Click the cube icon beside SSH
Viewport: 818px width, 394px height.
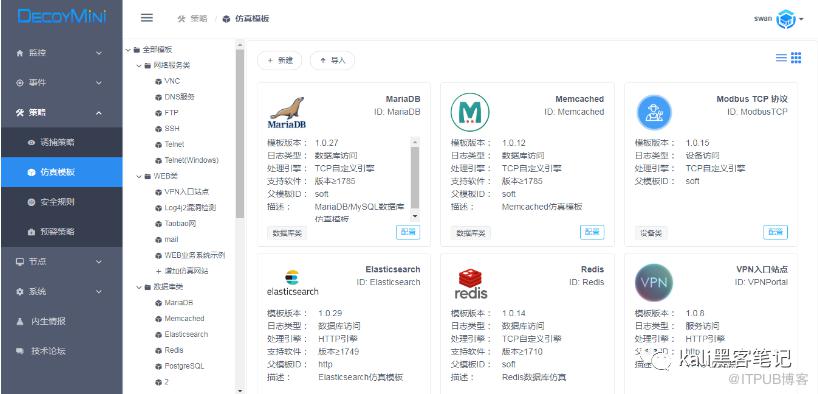pos(159,128)
